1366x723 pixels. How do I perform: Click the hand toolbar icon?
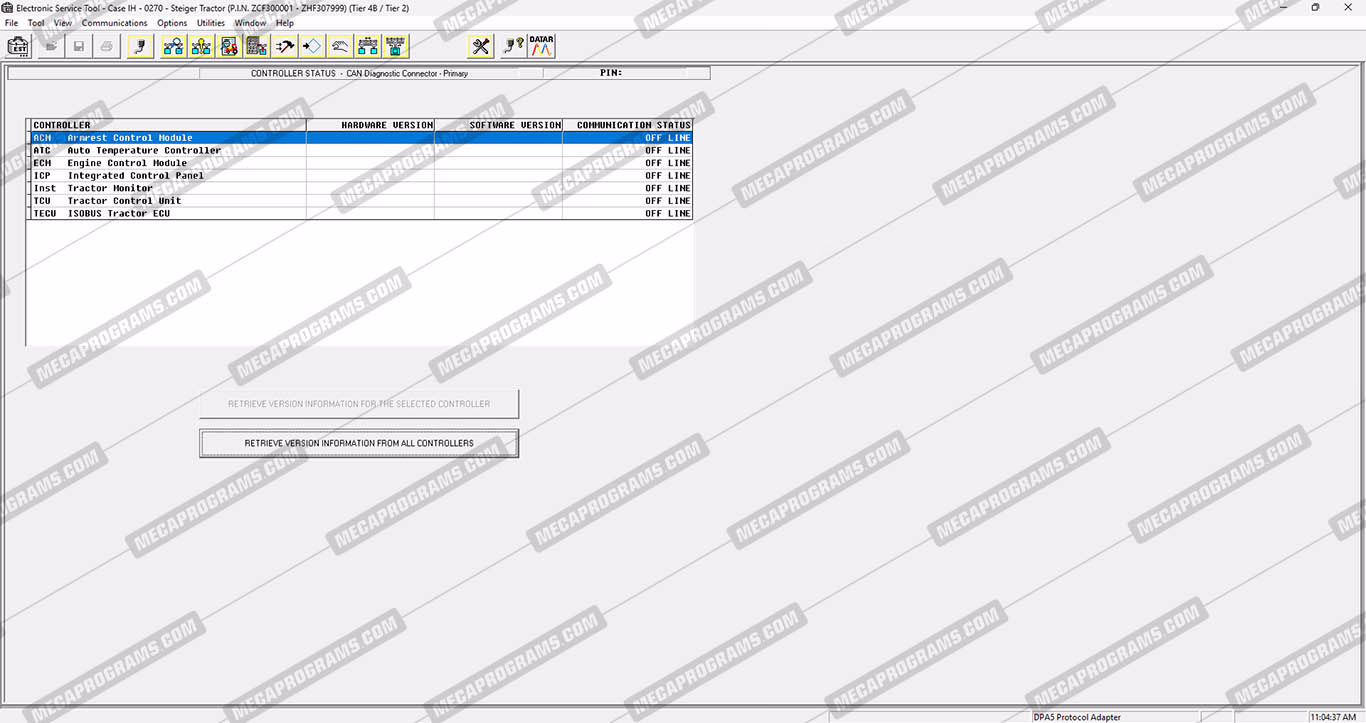coord(341,46)
